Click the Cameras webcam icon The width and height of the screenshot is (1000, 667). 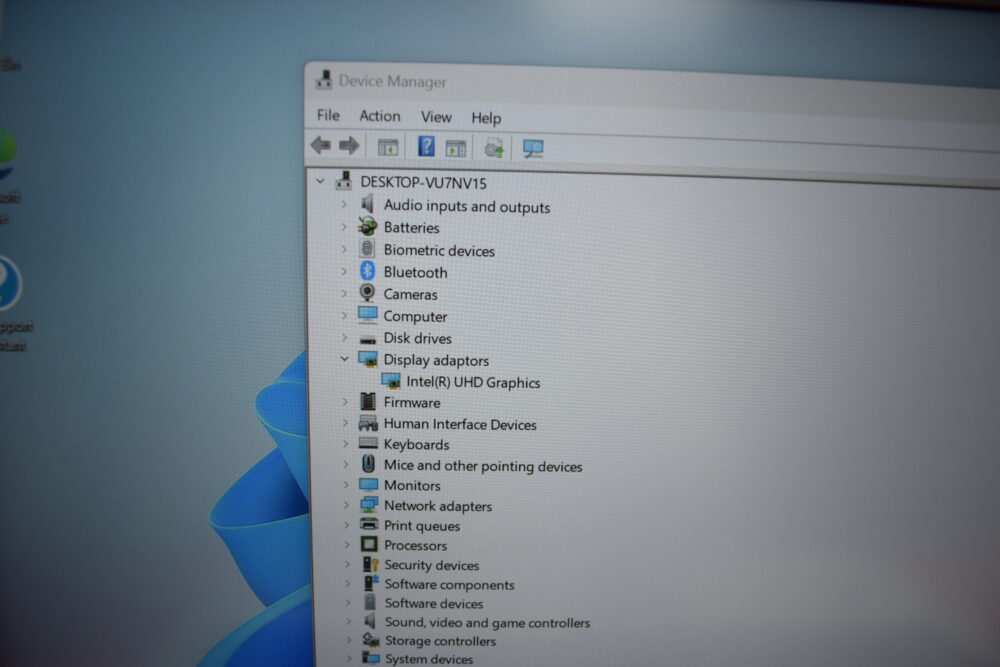pyautogui.click(x=367, y=293)
